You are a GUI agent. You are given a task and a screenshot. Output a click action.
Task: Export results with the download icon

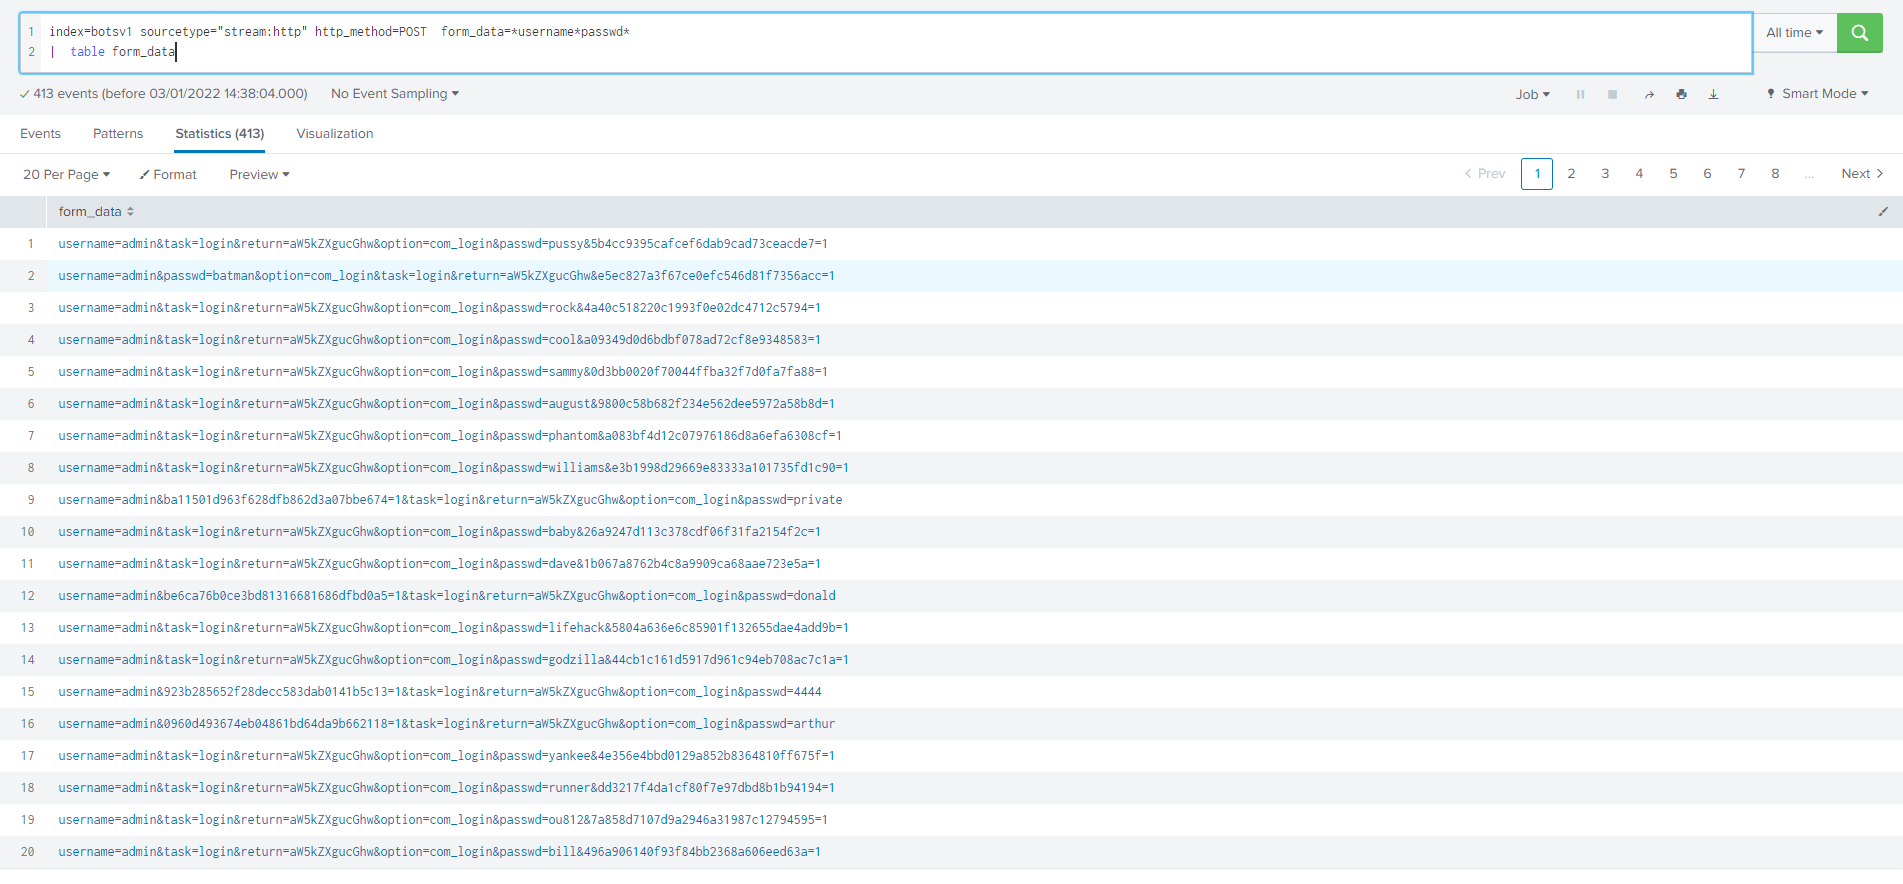point(1713,94)
